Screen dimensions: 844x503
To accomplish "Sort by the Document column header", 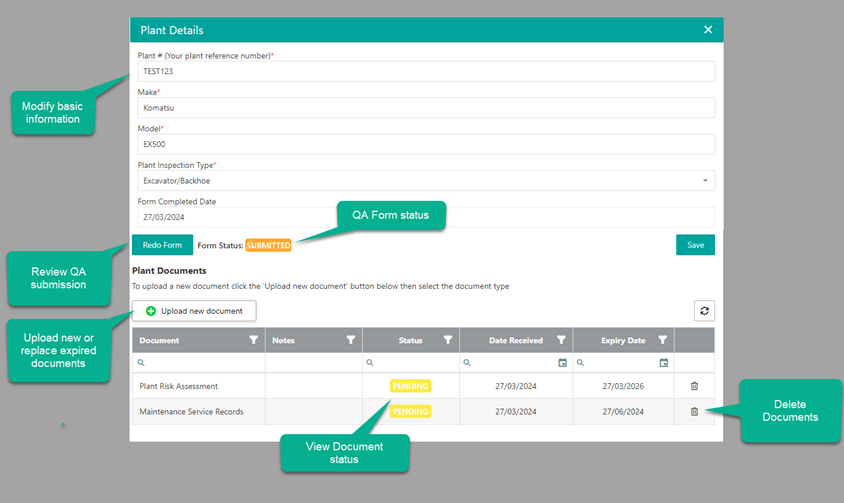I will (x=159, y=340).
